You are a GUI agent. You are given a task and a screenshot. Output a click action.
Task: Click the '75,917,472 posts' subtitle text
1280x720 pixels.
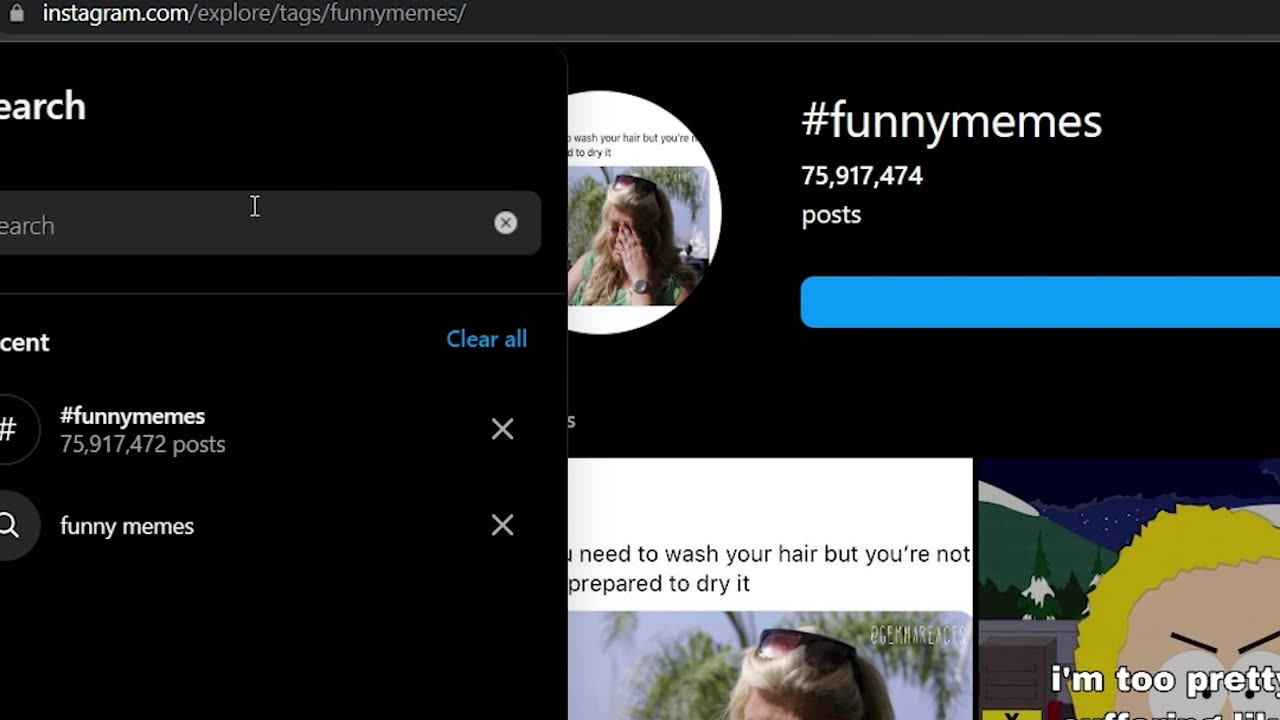143,444
